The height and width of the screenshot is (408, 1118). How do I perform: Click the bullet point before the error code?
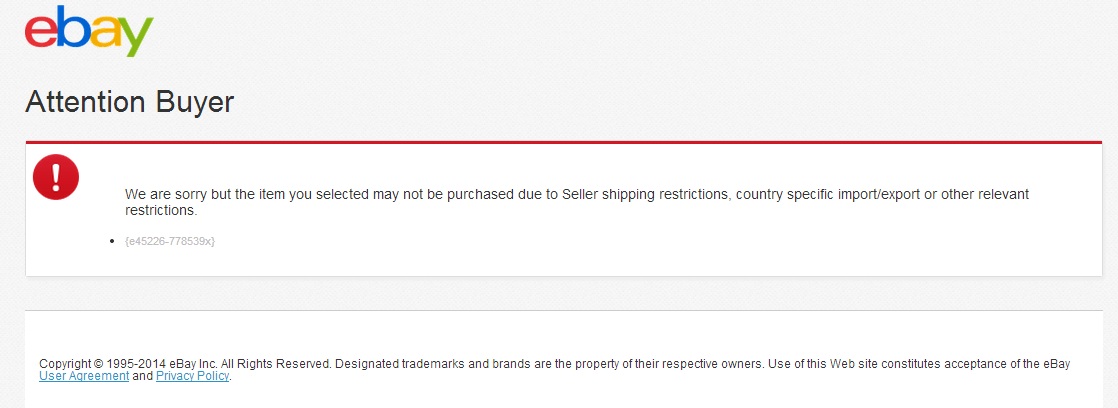click(x=112, y=241)
